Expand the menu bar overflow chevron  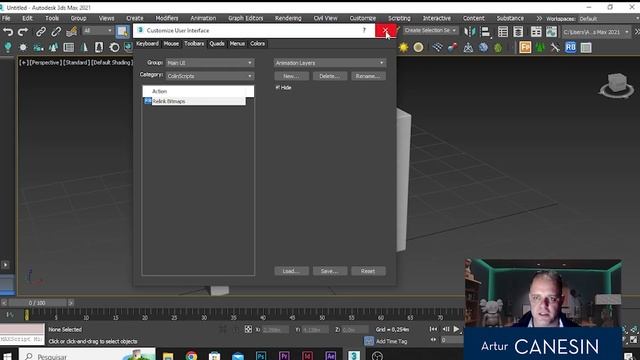pyautogui.click(x=539, y=18)
